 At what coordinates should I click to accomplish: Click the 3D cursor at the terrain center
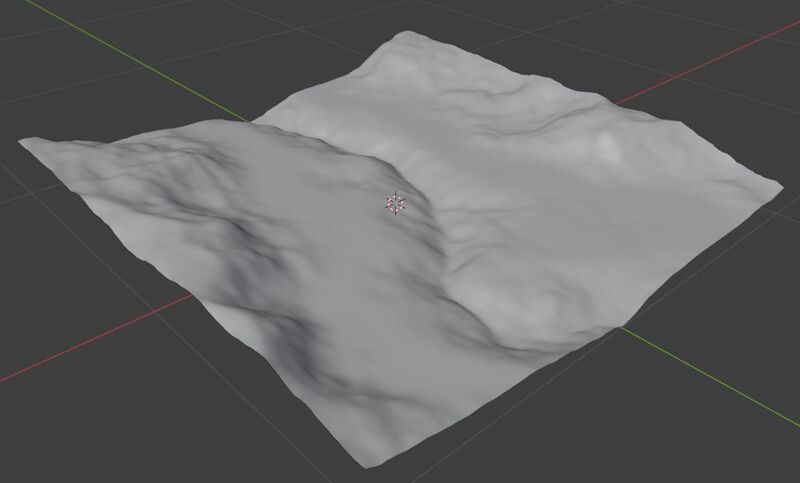[x=395, y=204]
